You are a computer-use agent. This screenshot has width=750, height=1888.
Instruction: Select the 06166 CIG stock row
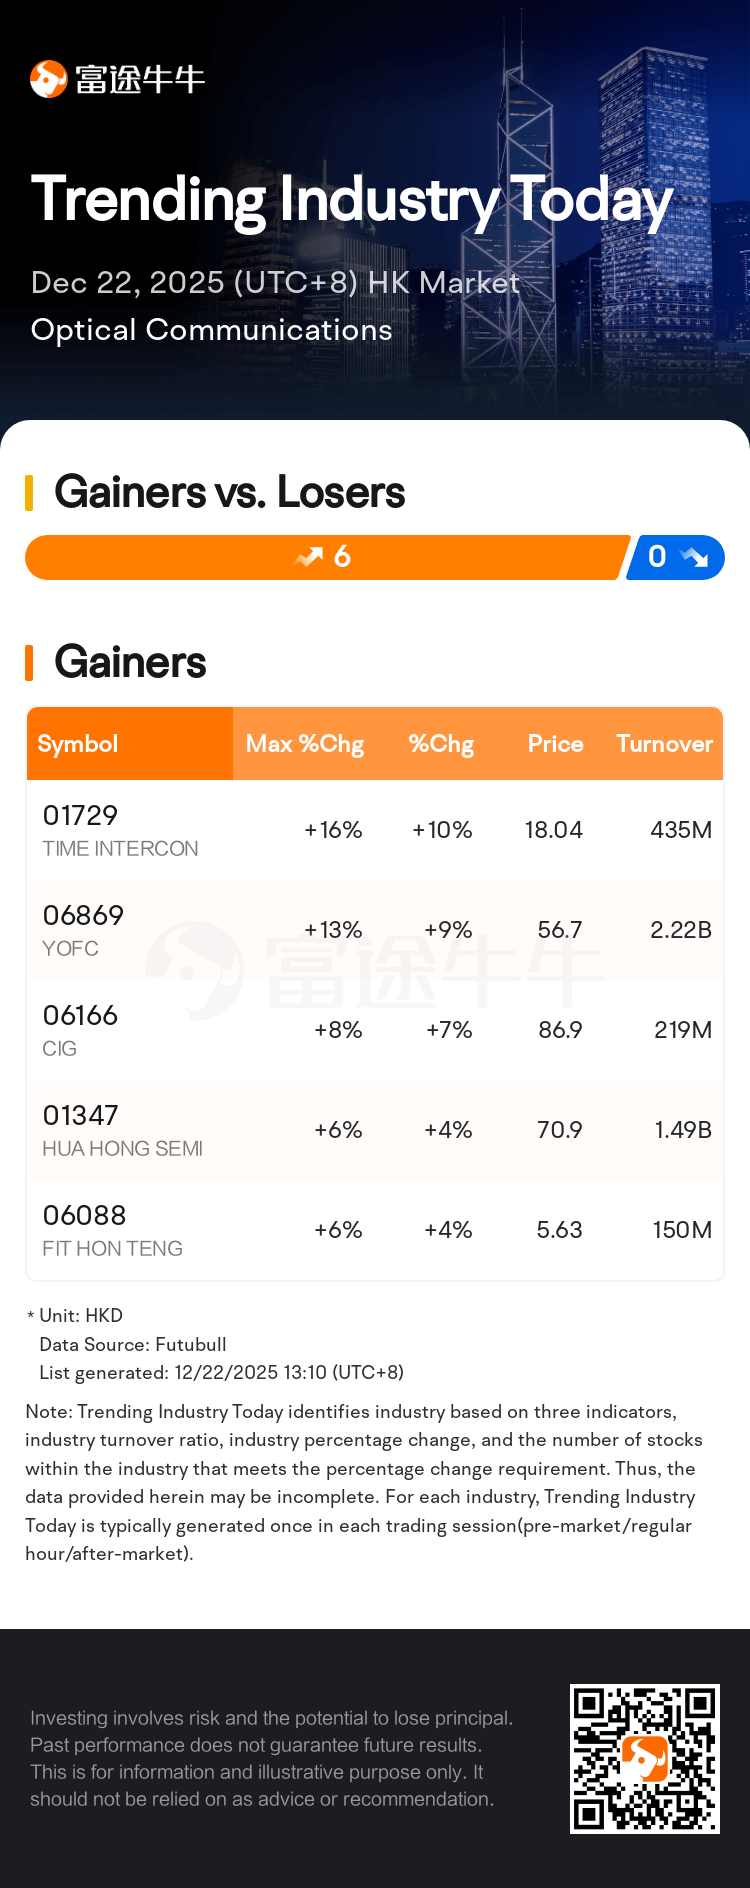(374, 1030)
